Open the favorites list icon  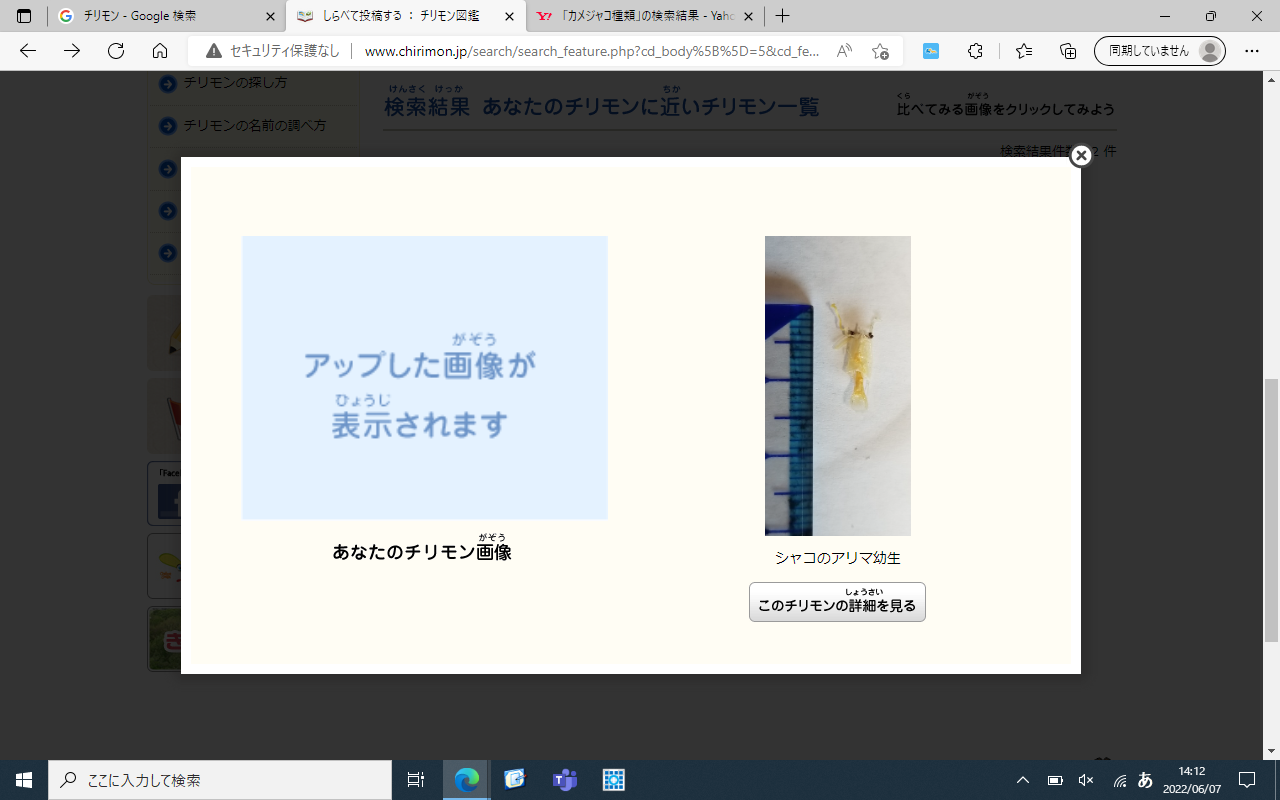pyautogui.click(x=1024, y=51)
